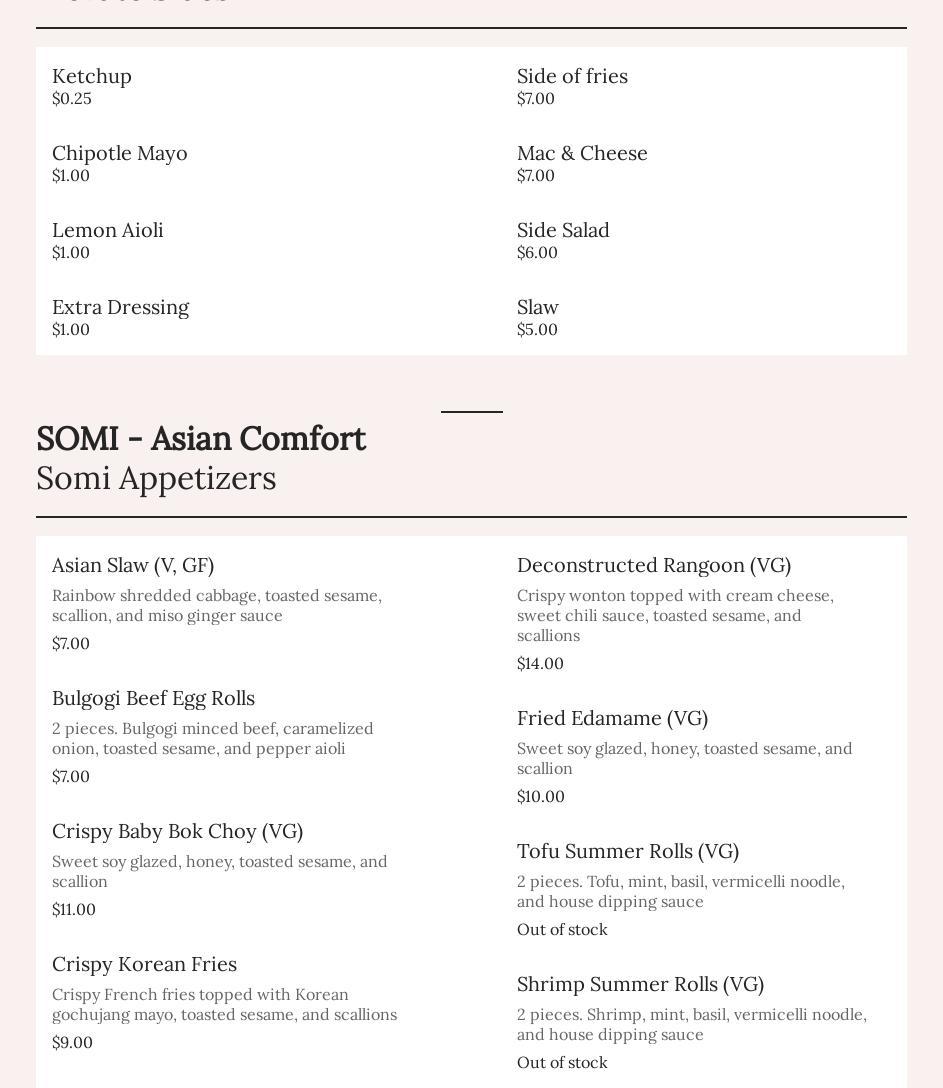Image resolution: width=943 pixels, height=1088 pixels.
Task: Click Out of stock under Tofu Summer Rolls
Action: [x=562, y=929]
